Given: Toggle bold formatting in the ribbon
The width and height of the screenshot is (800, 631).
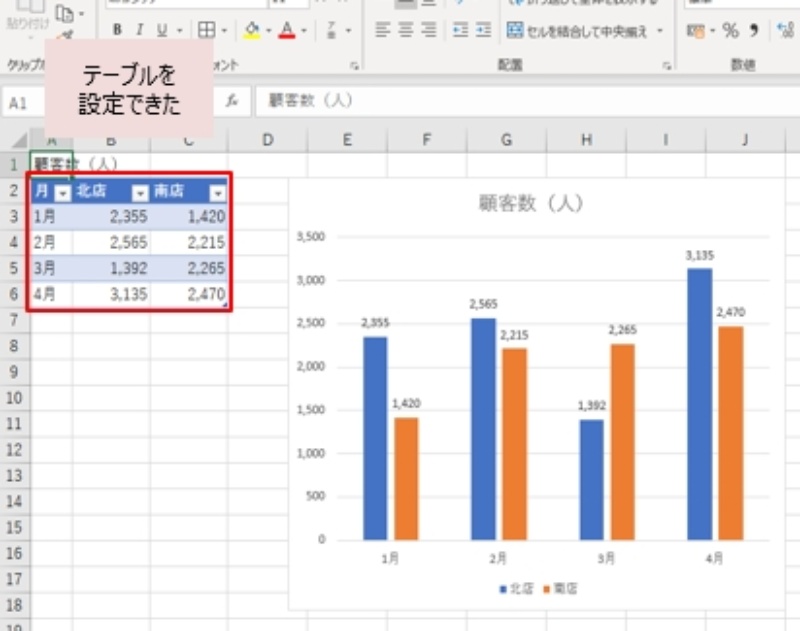Looking at the screenshot, I should pyautogui.click(x=117, y=30).
